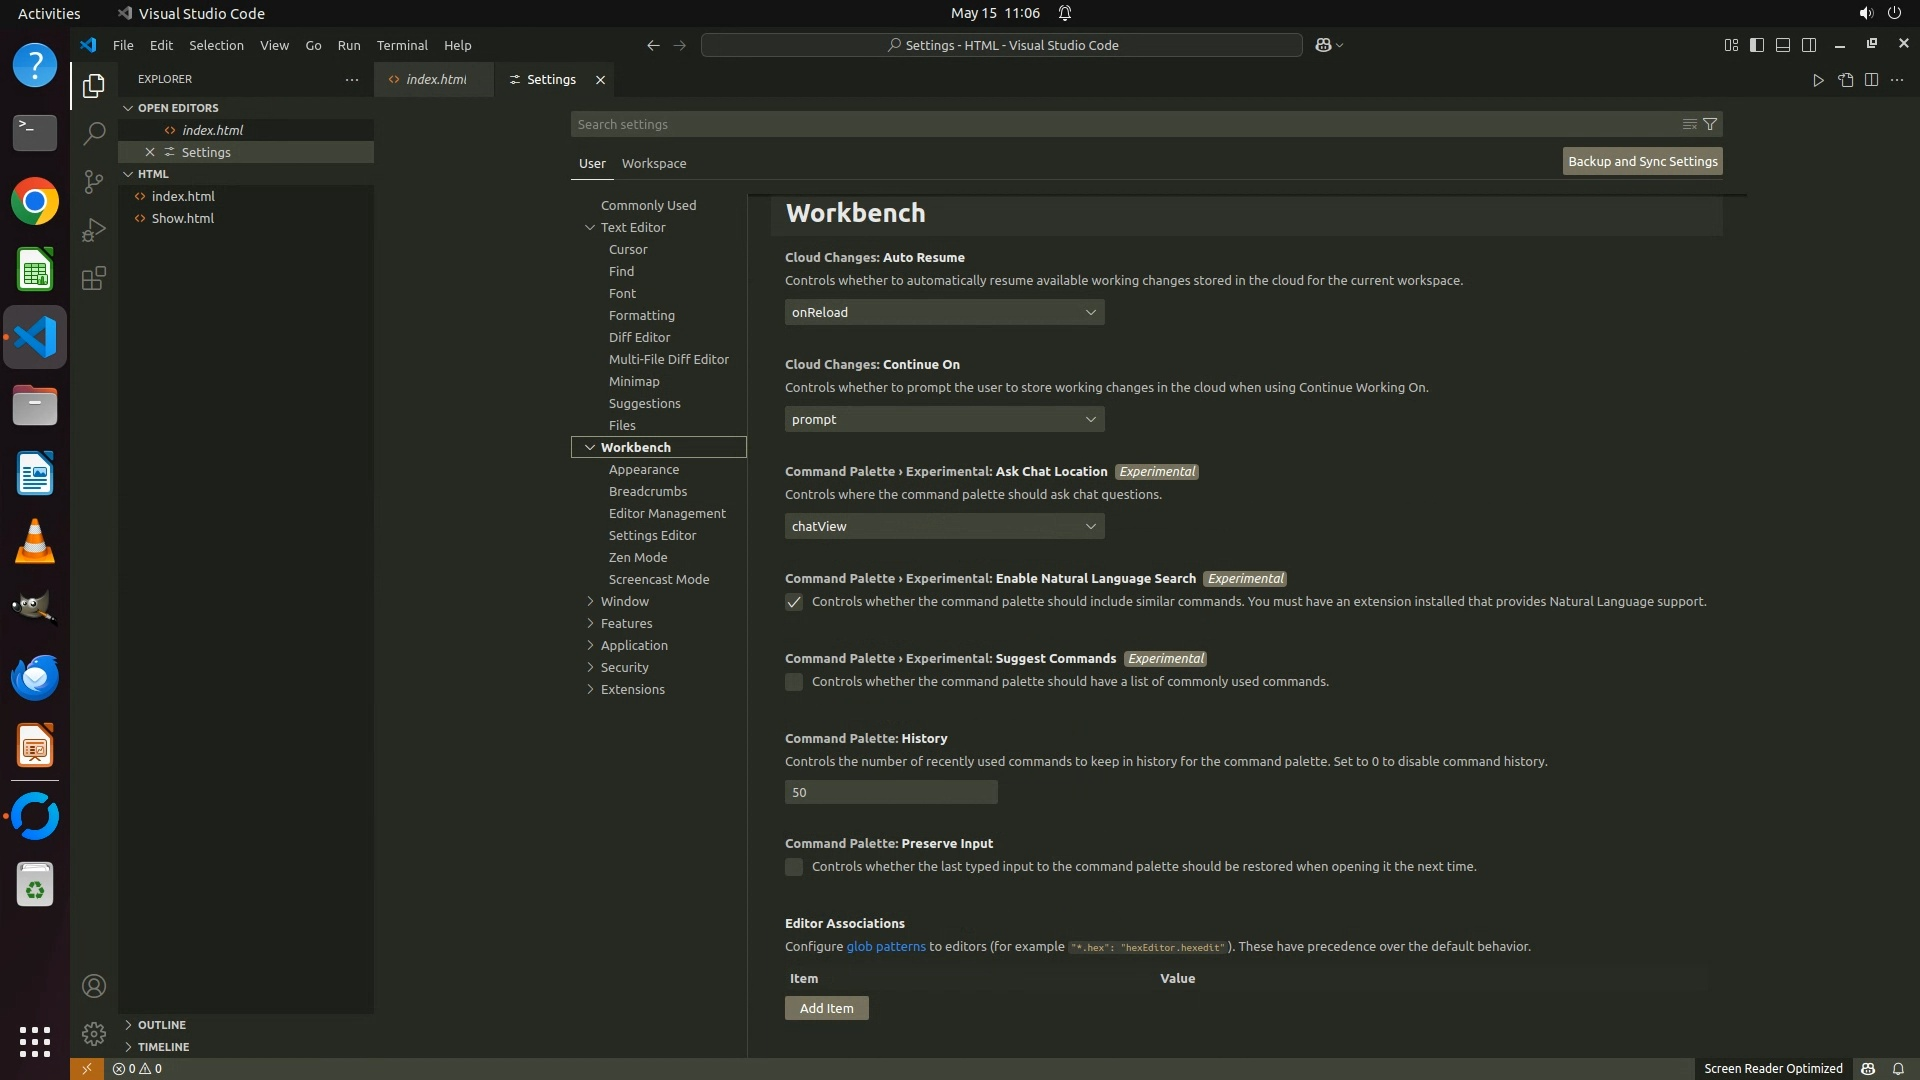Open Run and Debug view
1920x1080 pixels.
pyautogui.click(x=94, y=230)
